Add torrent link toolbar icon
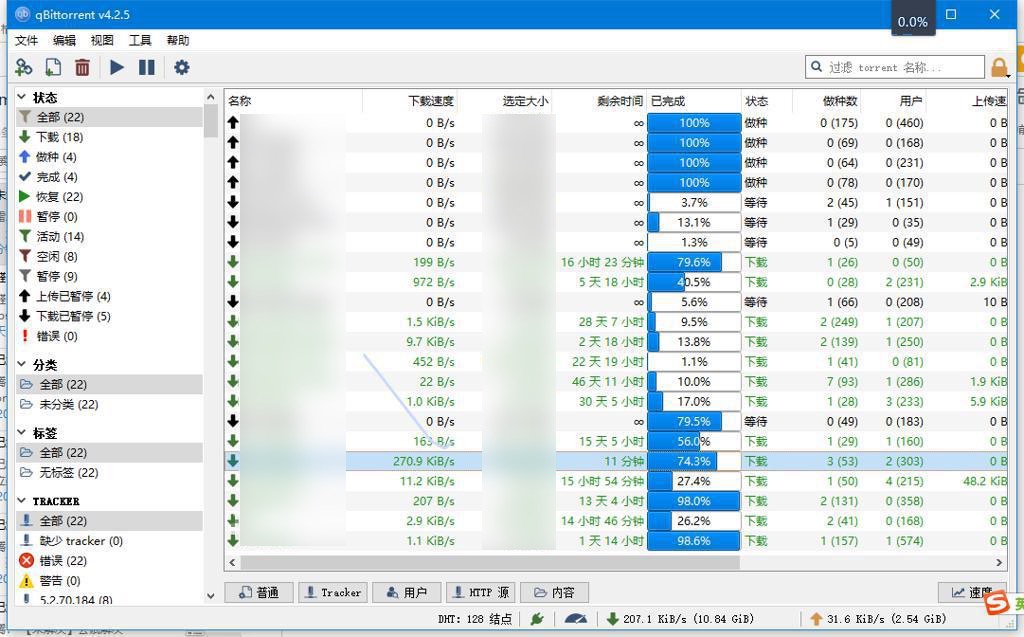Image resolution: width=1024 pixels, height=637 pixels. point(24,67)
